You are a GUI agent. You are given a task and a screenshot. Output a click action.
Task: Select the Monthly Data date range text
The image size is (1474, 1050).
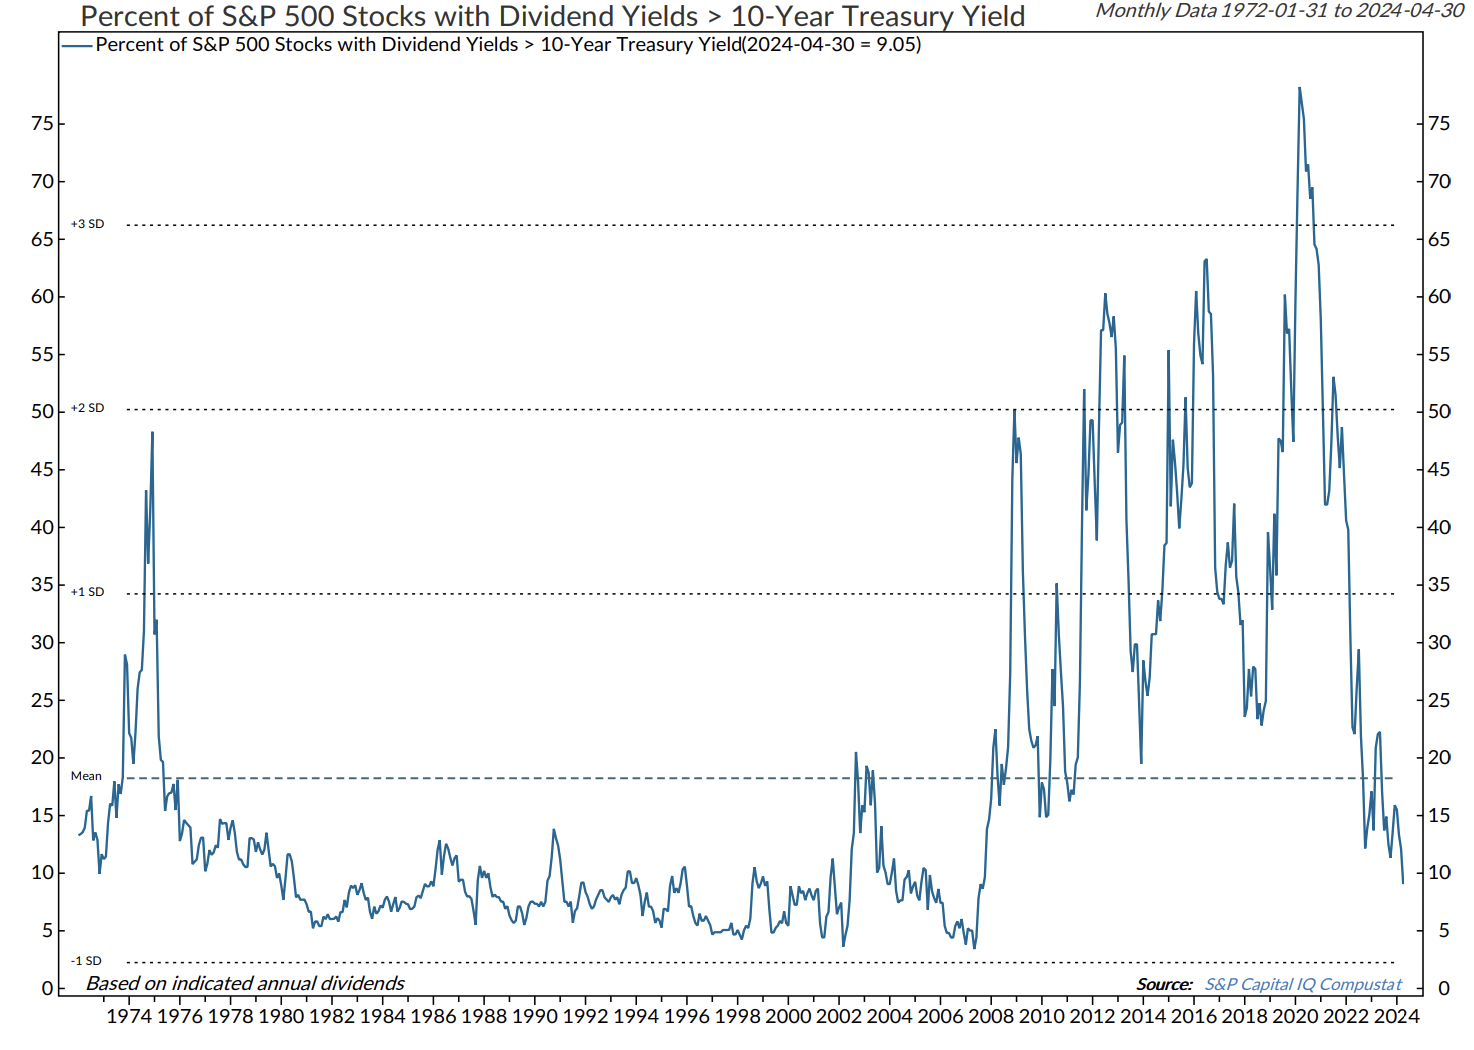tap(1280, 11)
